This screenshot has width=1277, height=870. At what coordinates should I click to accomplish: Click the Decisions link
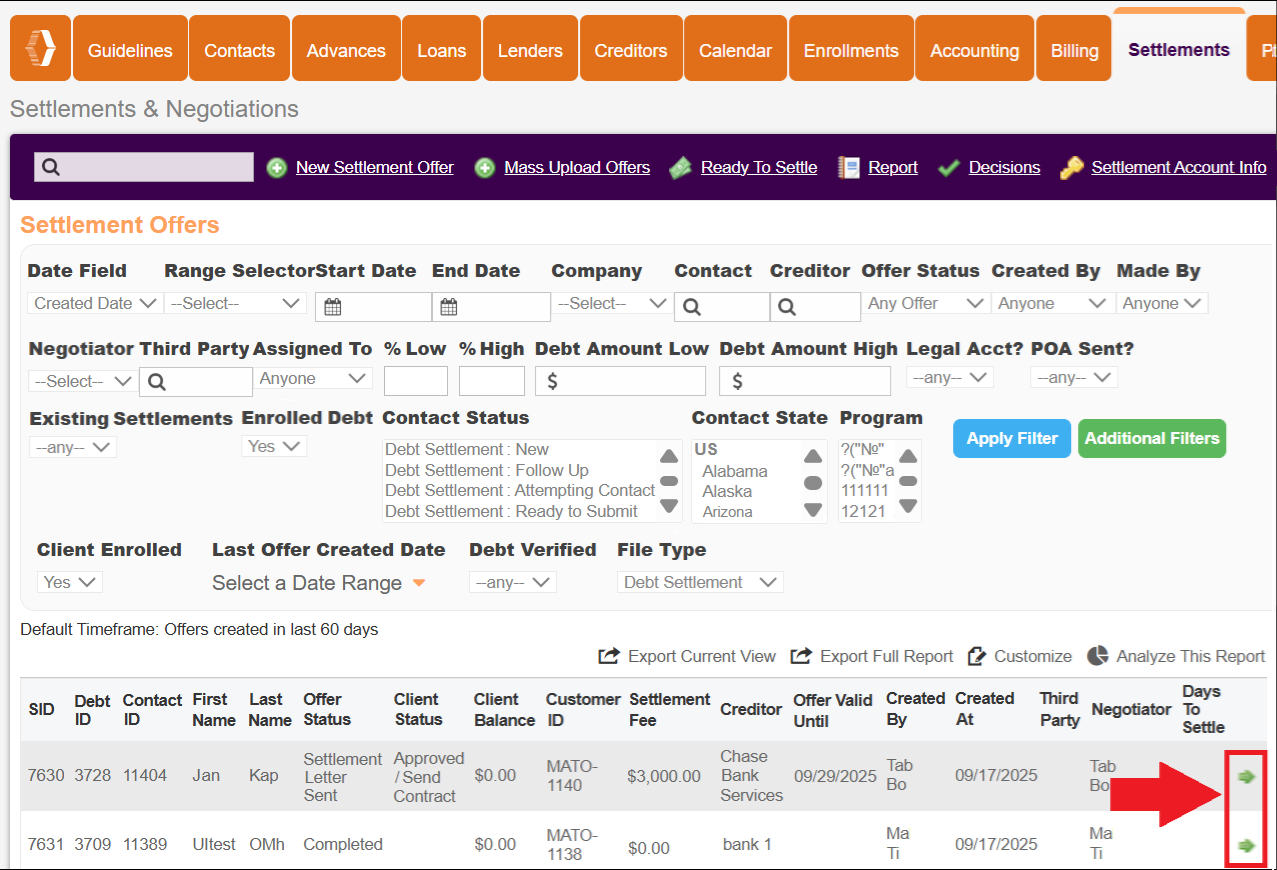[x=1004, y=168]
